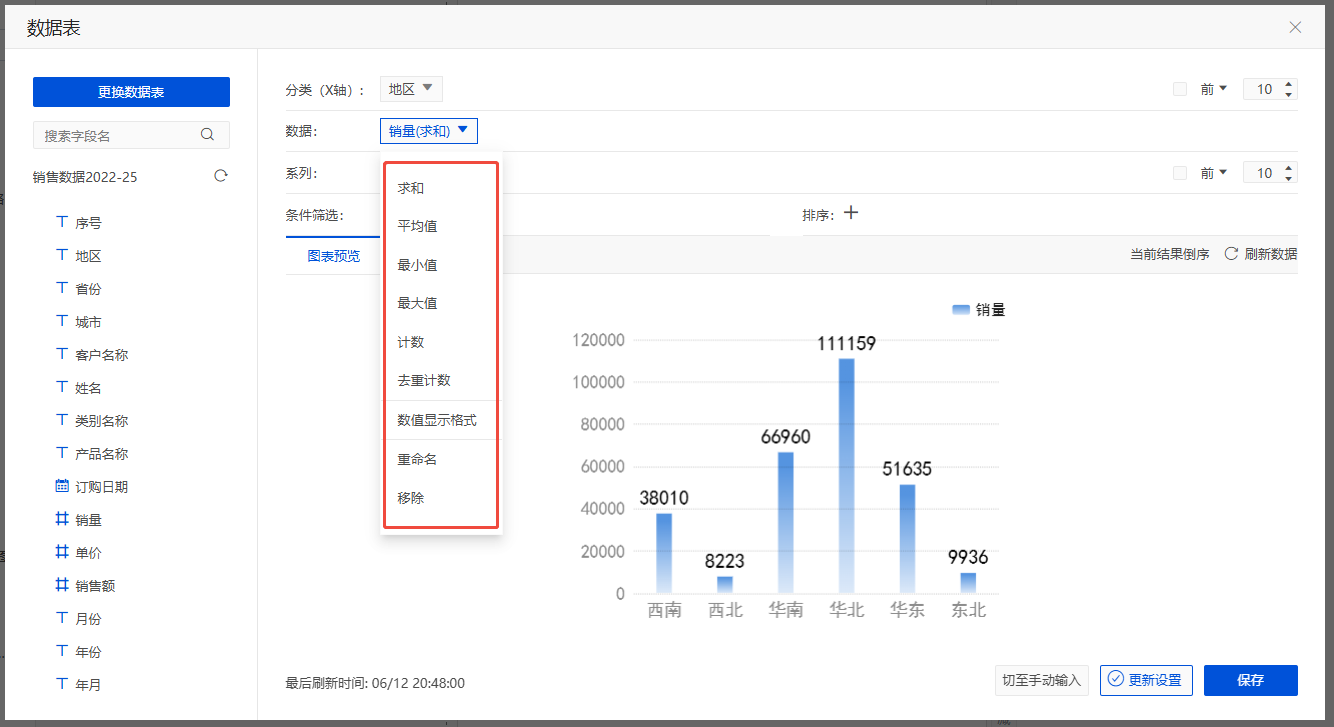Click the 西南 bar in the chart
The height and width of the screenshot is (727, 1334).
[x=664, y=553]
